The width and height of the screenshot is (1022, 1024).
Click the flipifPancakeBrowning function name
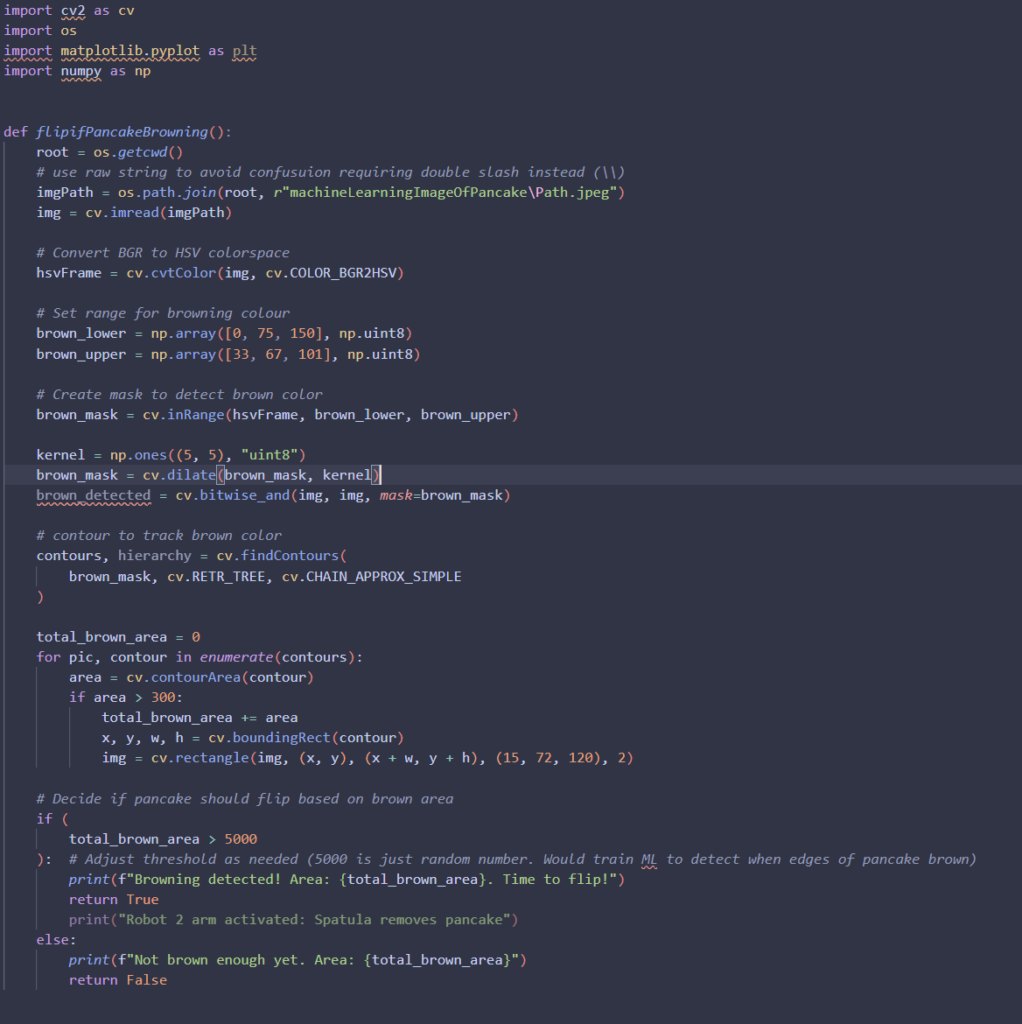point(125,132)
